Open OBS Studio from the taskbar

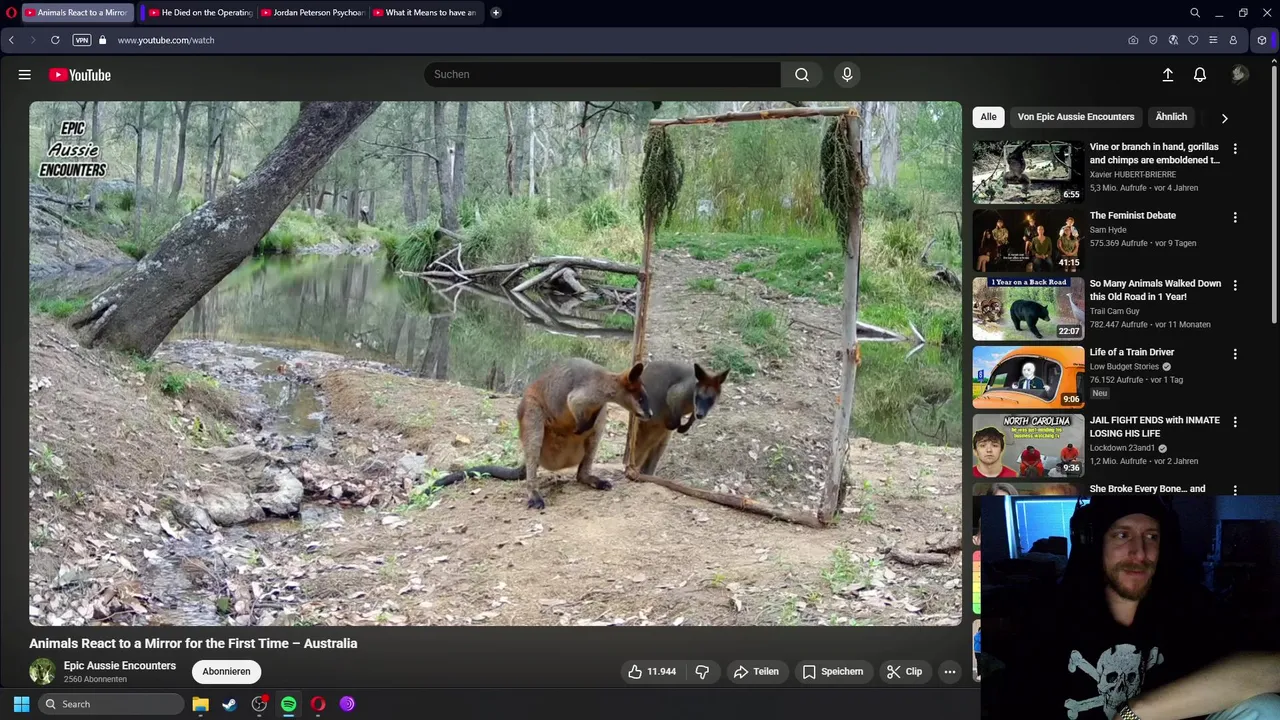point(259,704)
